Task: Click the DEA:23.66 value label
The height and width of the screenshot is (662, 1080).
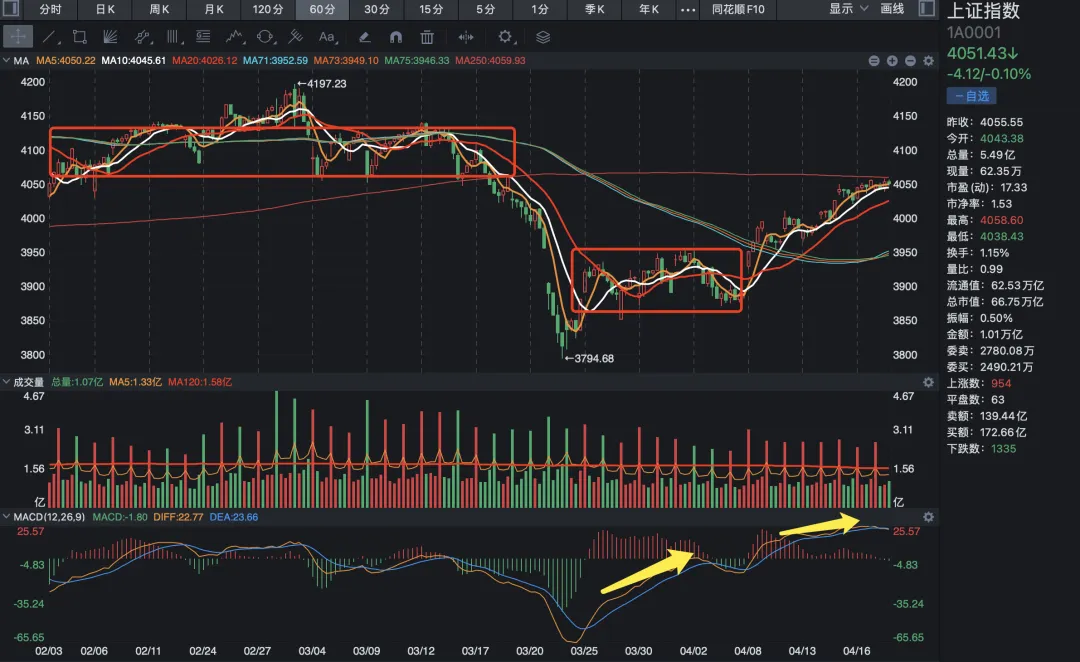Action: pyautogui.click(x=233, y=517)
